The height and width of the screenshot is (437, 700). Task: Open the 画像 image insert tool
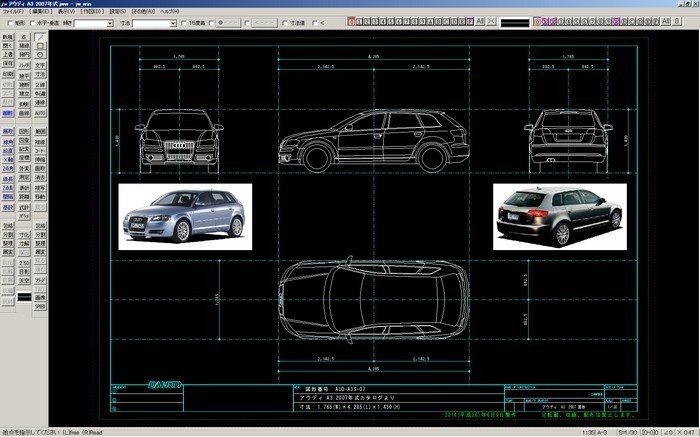40,297
